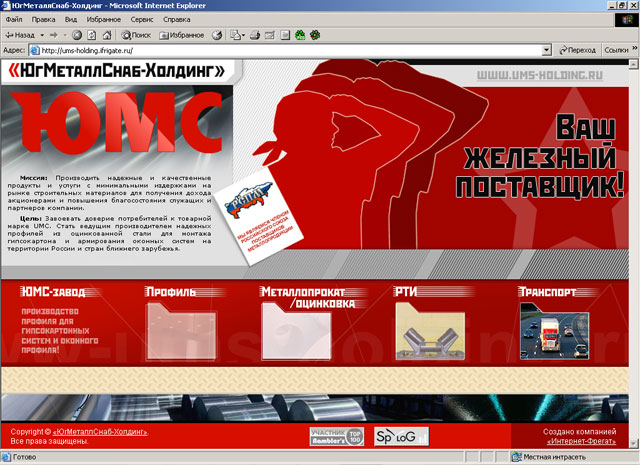
Task: Open Металлопрокат/оцинковка section heading
Action: pos(308,298)
